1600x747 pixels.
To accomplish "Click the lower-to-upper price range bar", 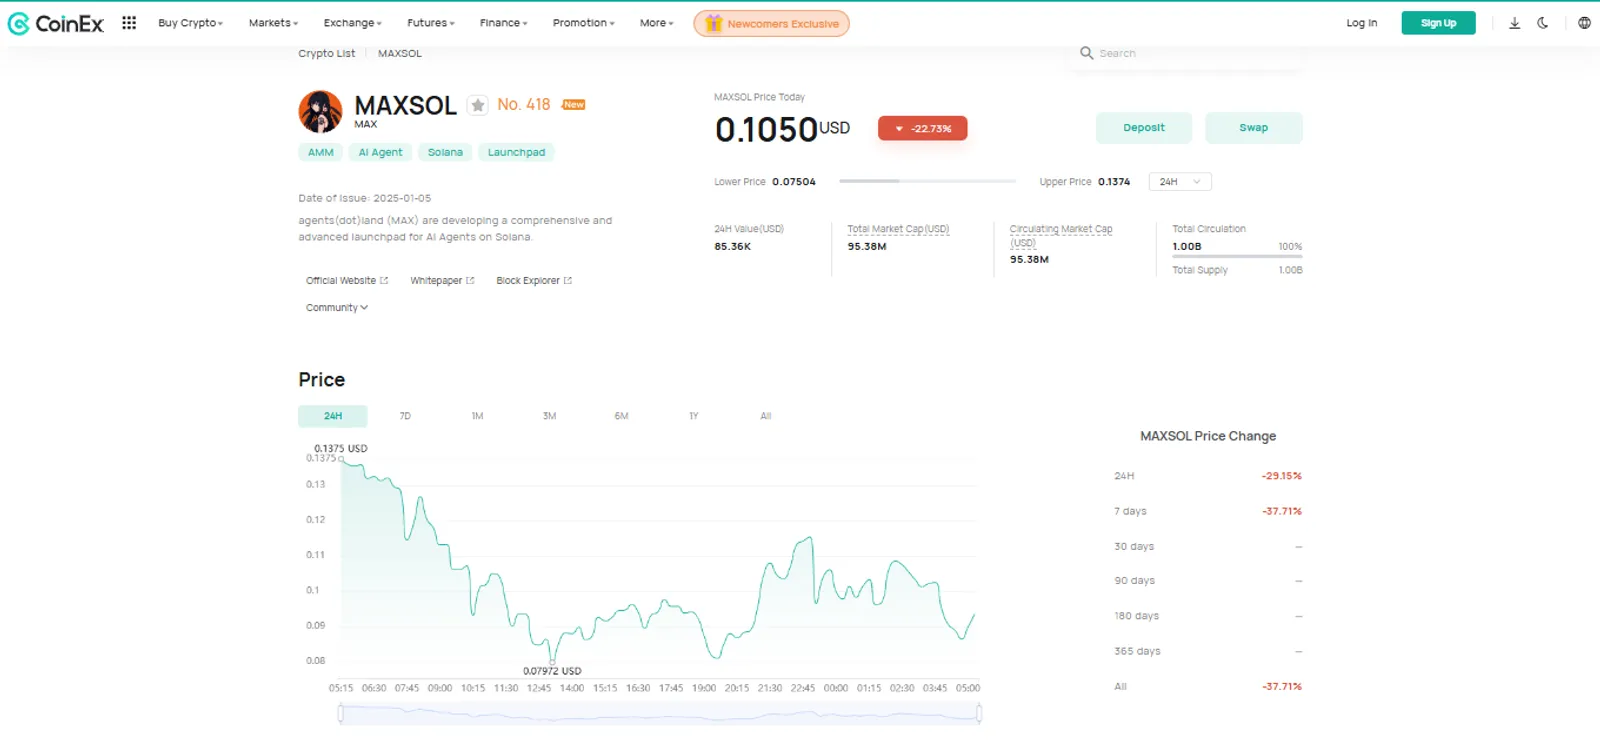I will [x=927, y=181].
